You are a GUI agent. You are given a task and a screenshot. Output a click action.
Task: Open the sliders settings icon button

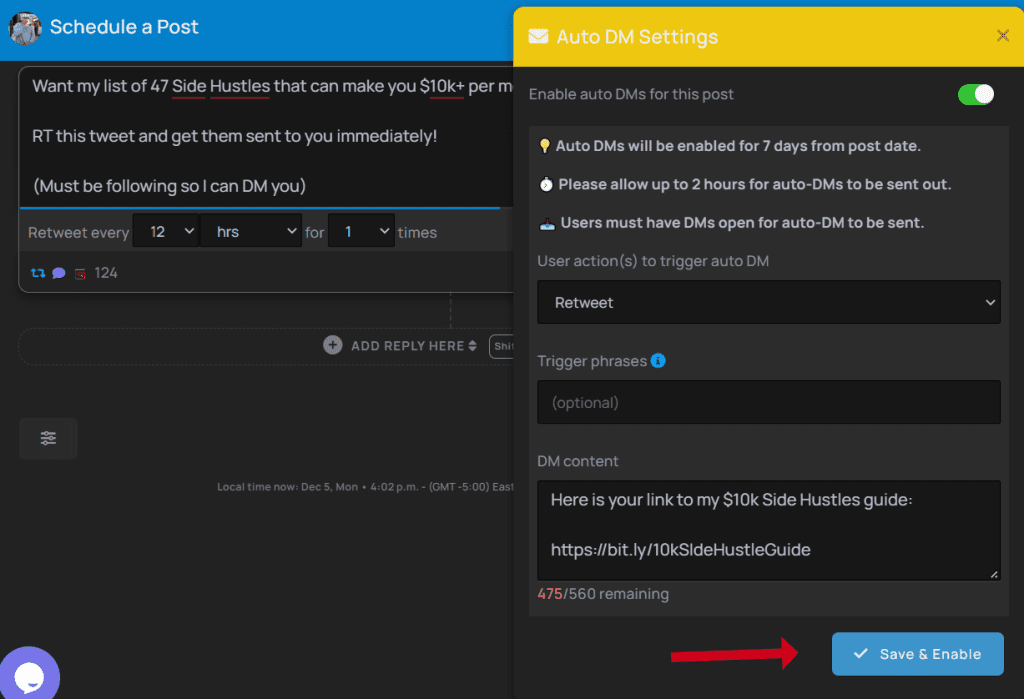[48, 438]
